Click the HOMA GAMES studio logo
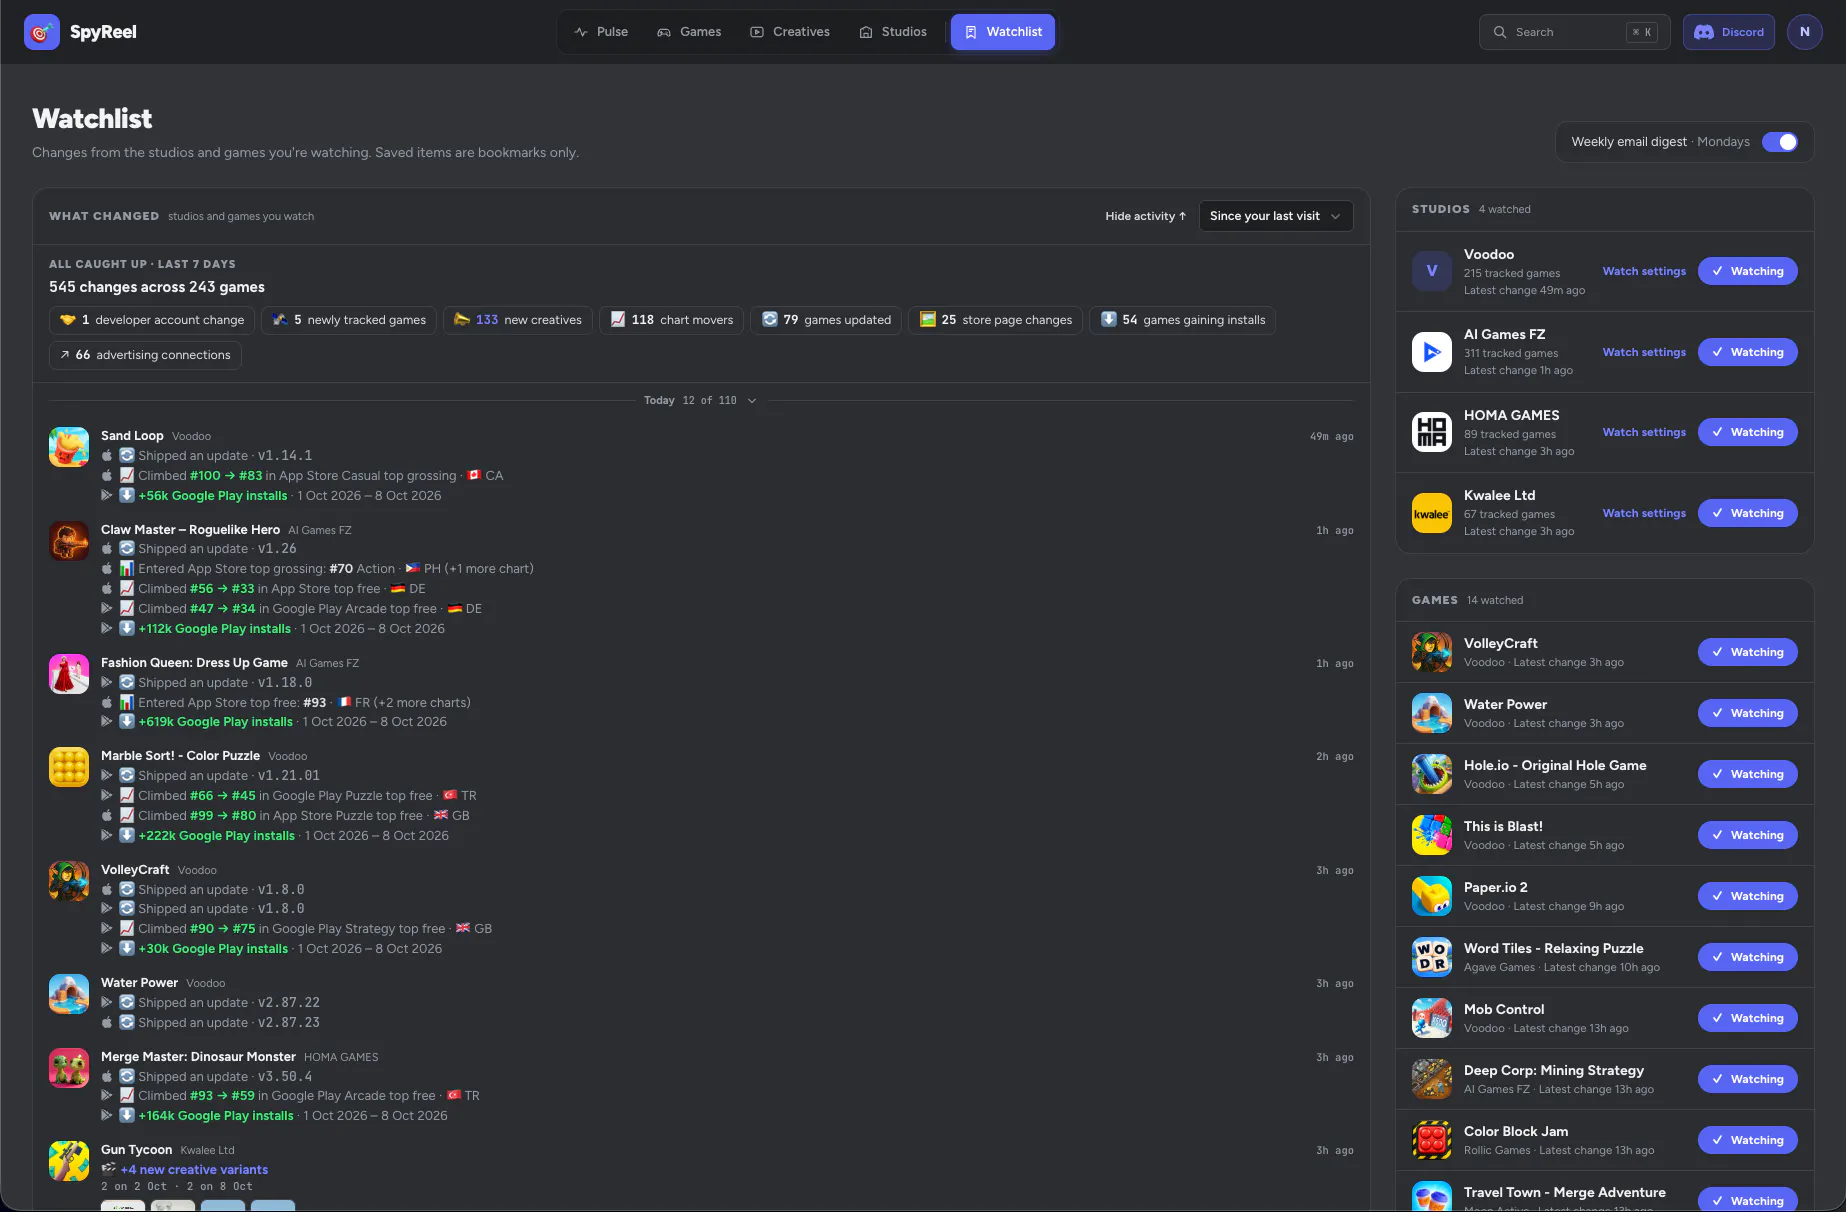 1432,432
